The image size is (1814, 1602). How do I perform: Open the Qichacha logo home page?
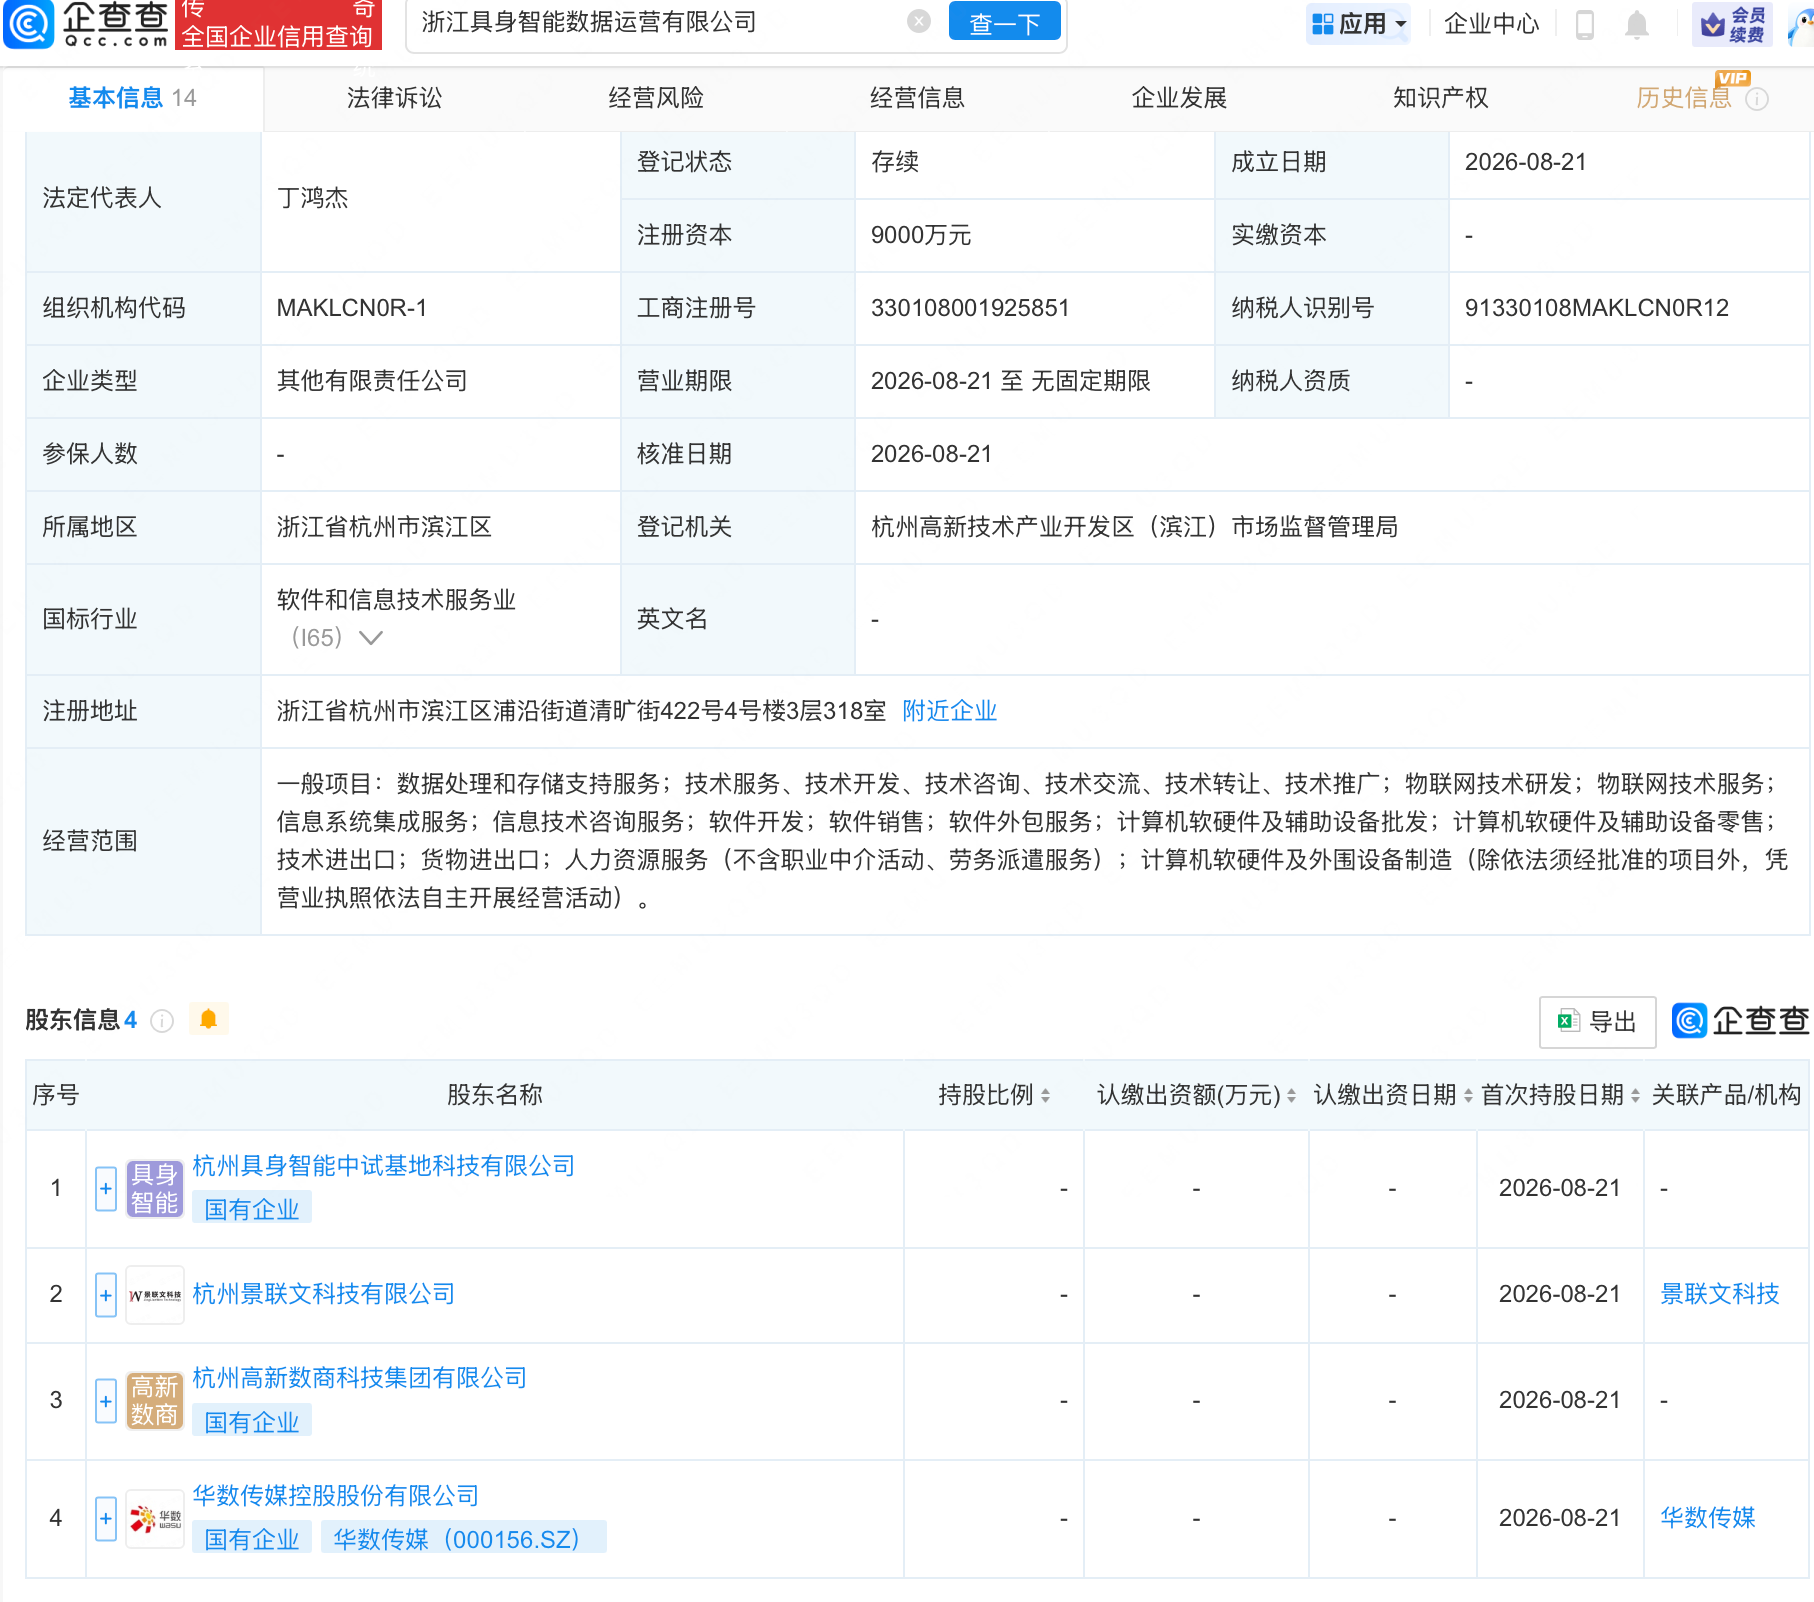coord(86,24)
